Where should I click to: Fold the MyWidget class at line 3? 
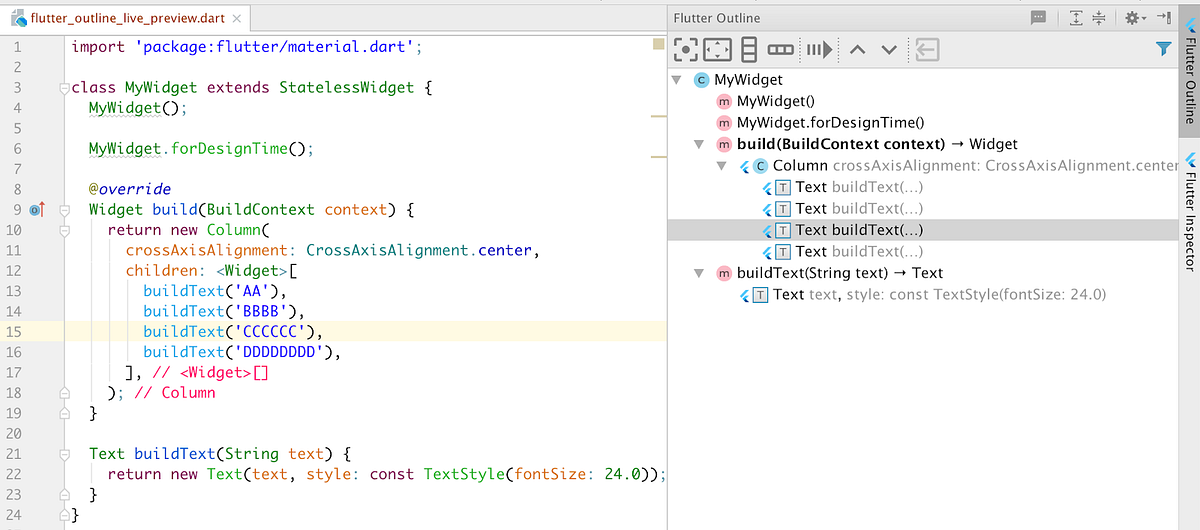pos(64,88)
